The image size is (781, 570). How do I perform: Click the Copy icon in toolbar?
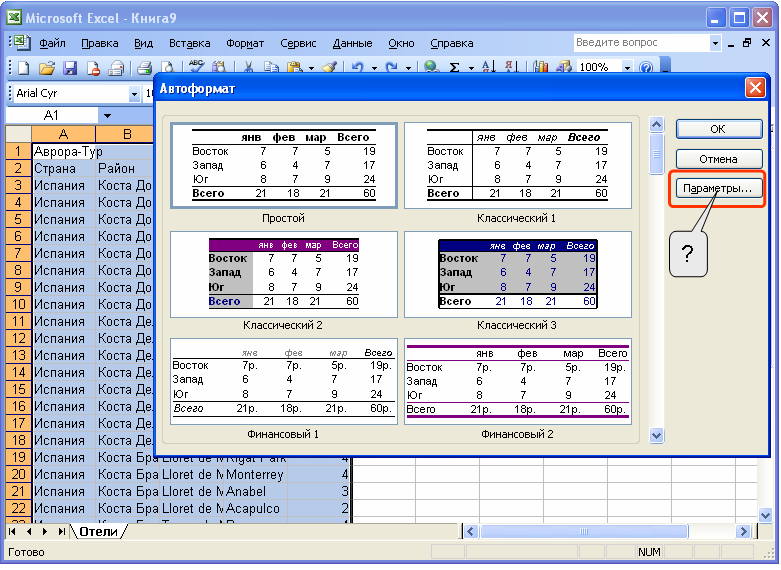[x=271, y=67]
